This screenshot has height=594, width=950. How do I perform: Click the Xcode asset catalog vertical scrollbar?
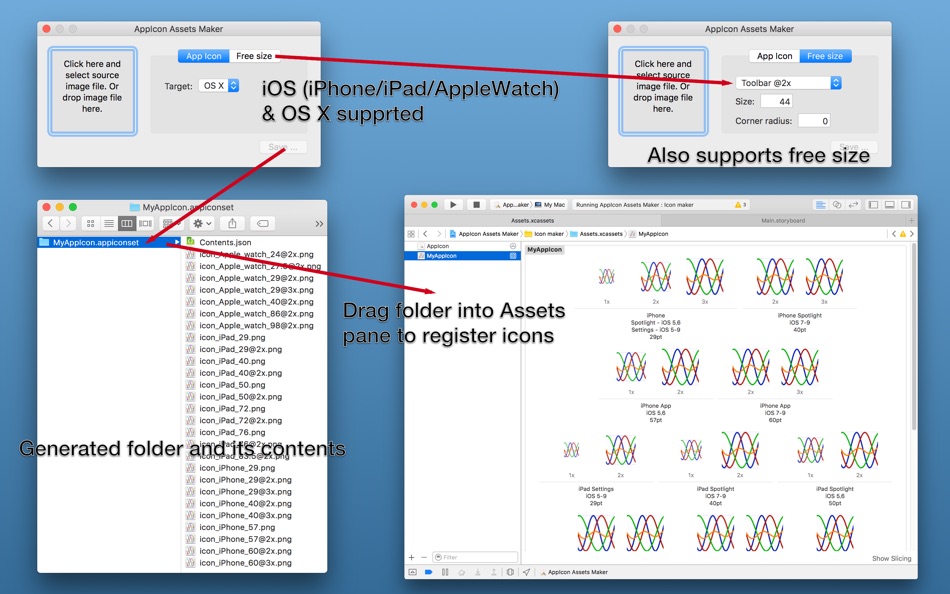[x=913, y=336]
